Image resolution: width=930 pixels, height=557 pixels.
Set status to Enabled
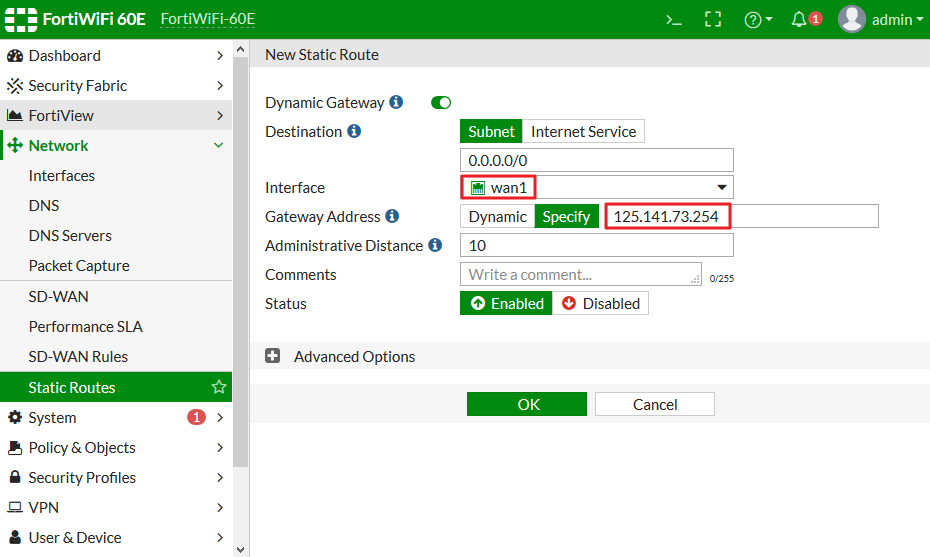pyautogui.click(x=507, y=303)
